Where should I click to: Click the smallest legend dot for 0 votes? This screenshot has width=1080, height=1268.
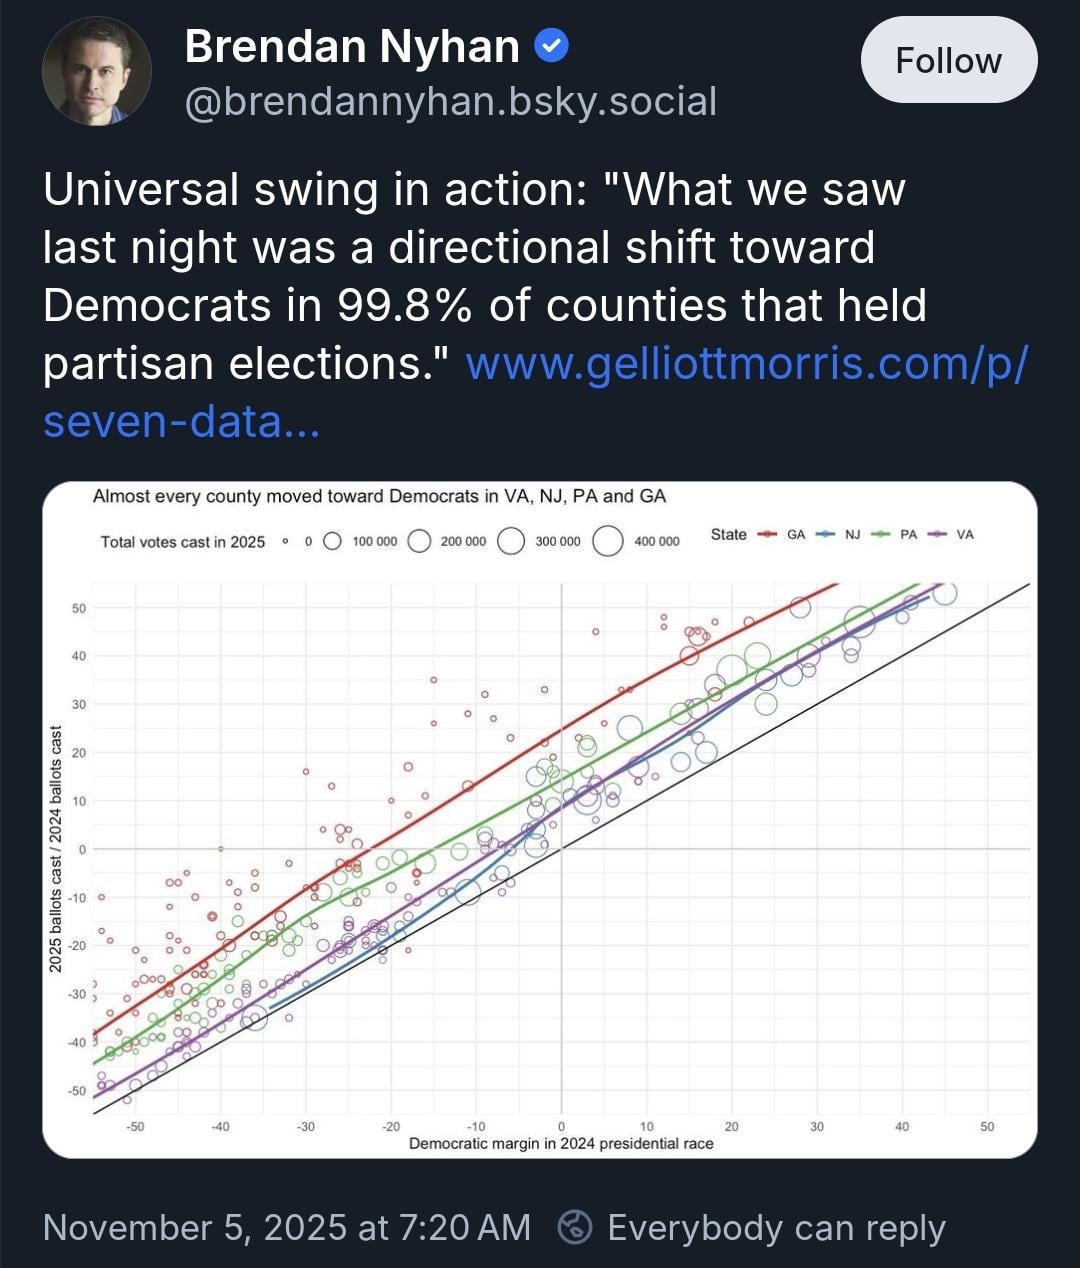[286, 541]
